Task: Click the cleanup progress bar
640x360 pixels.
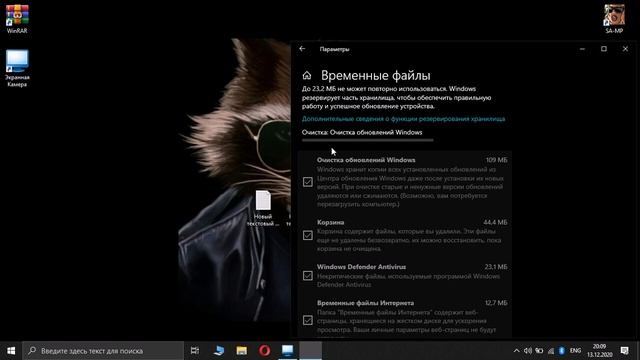Action: (x=367, y=140)
